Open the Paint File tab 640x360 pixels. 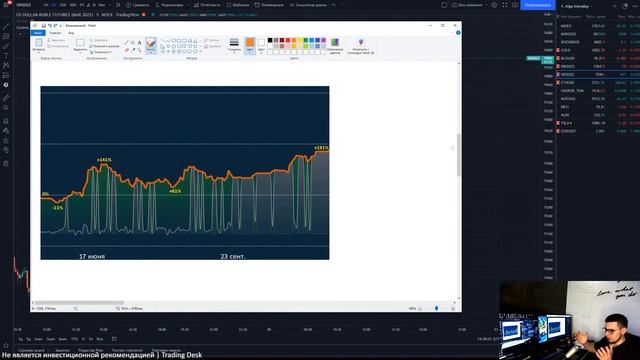tap(38, 33)
